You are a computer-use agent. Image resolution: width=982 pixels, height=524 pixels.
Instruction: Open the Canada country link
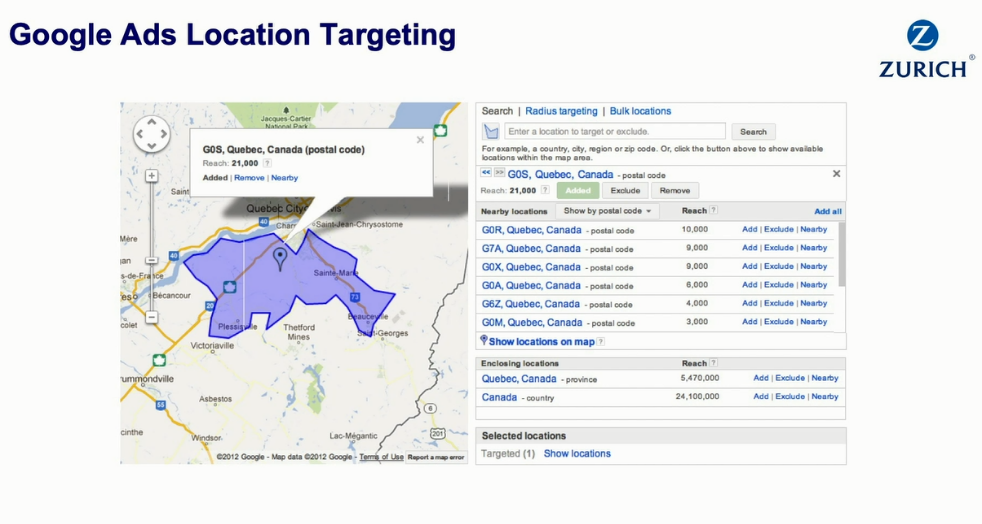(499, 398)
